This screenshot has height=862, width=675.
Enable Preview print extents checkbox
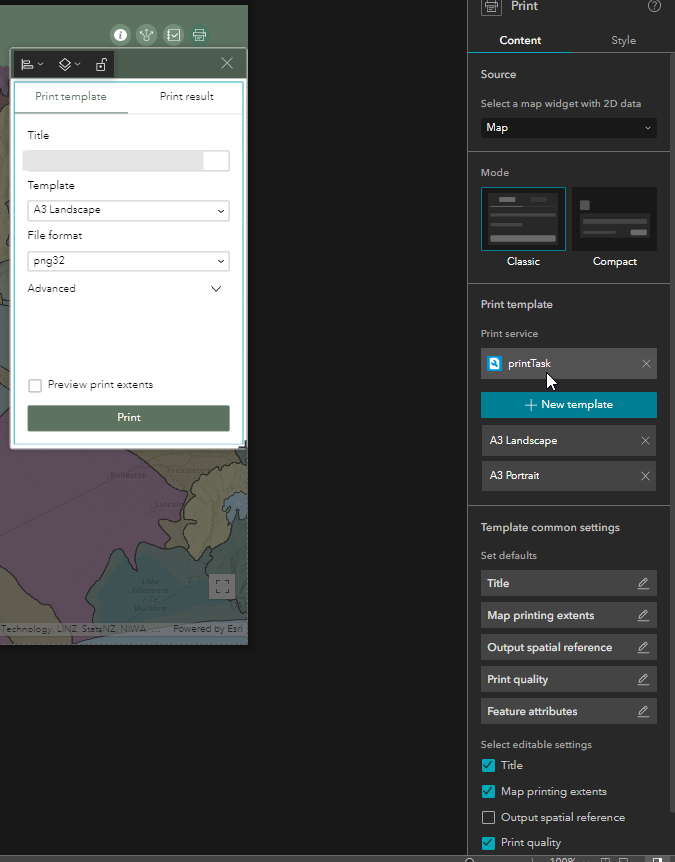[x=35, y=385]
